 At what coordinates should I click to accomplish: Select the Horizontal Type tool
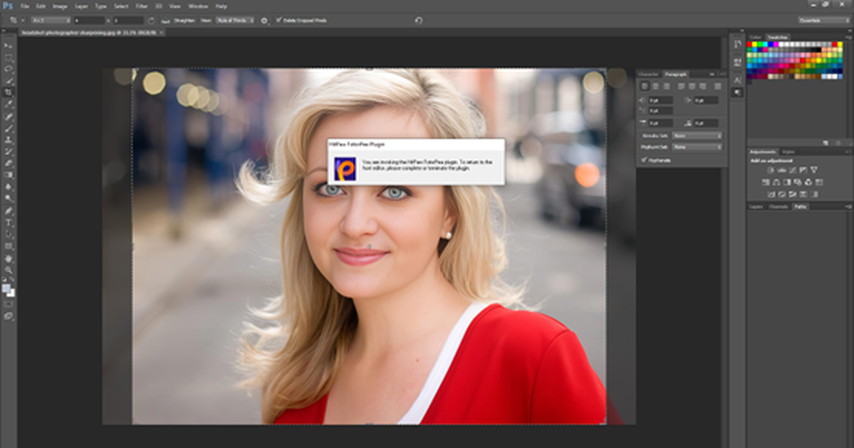pyautogui.click(x=8, y=222)
